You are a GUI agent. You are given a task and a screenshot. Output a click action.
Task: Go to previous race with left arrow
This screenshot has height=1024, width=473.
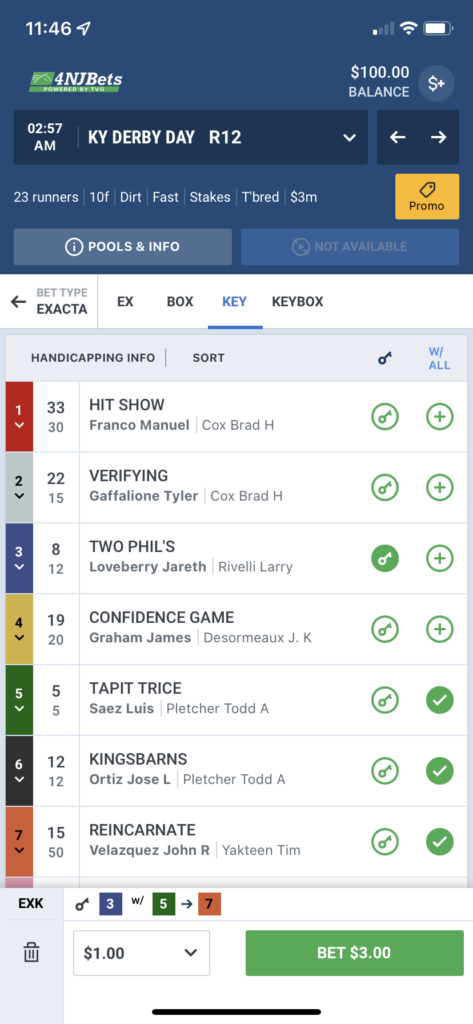398,137
